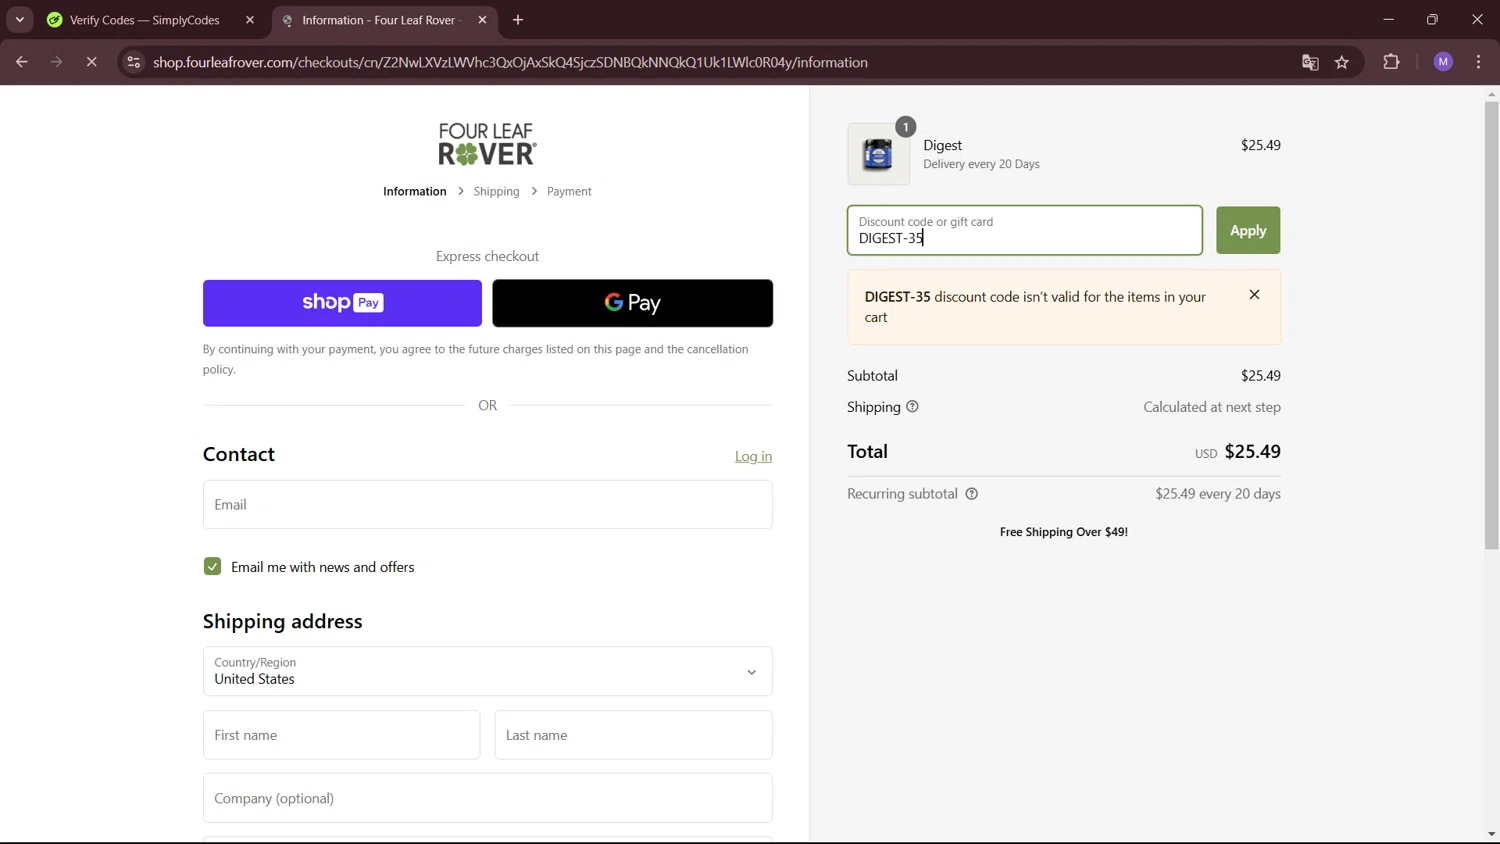This screenshot has height=844, width=1500.
Task: Click the Delivery every 20 Days text
Action: [981, 164]
